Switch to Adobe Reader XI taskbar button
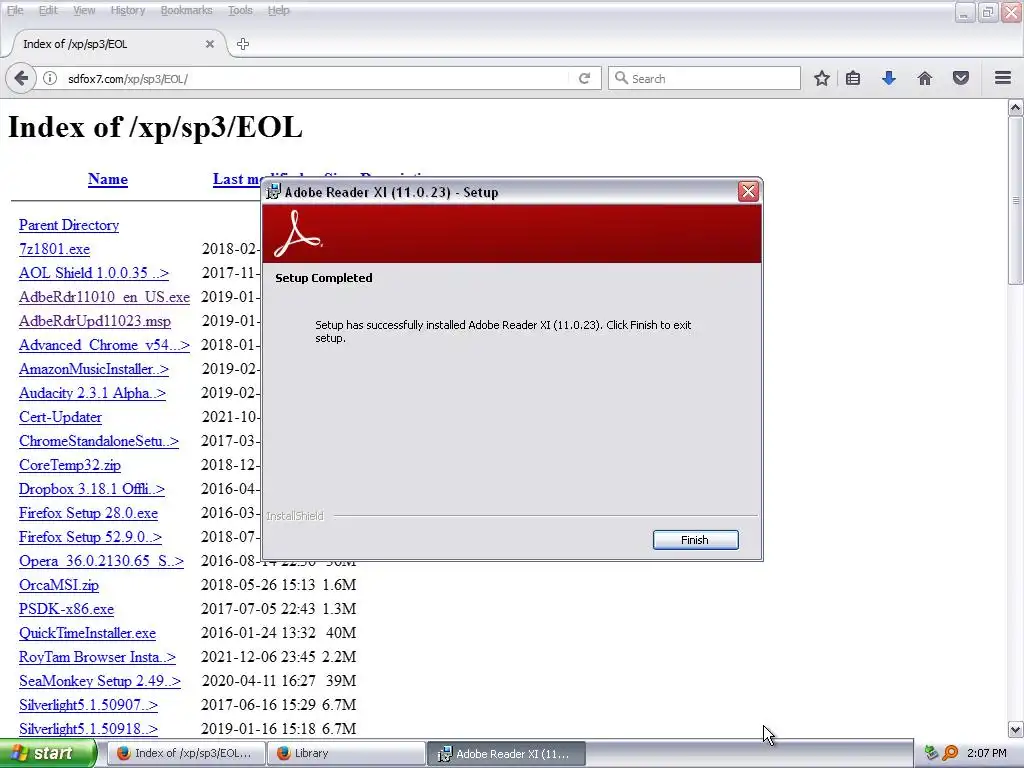1024x768 pixels. tap(507, 754)
